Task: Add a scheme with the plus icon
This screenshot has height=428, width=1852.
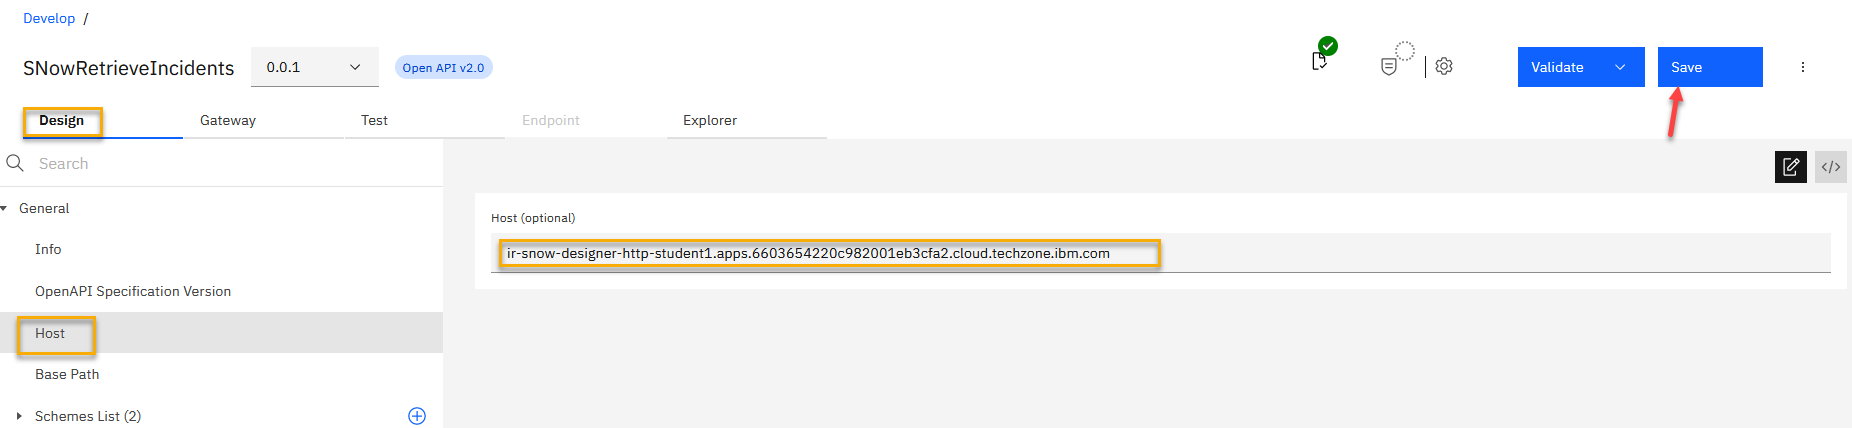Action: pos(417,416)
